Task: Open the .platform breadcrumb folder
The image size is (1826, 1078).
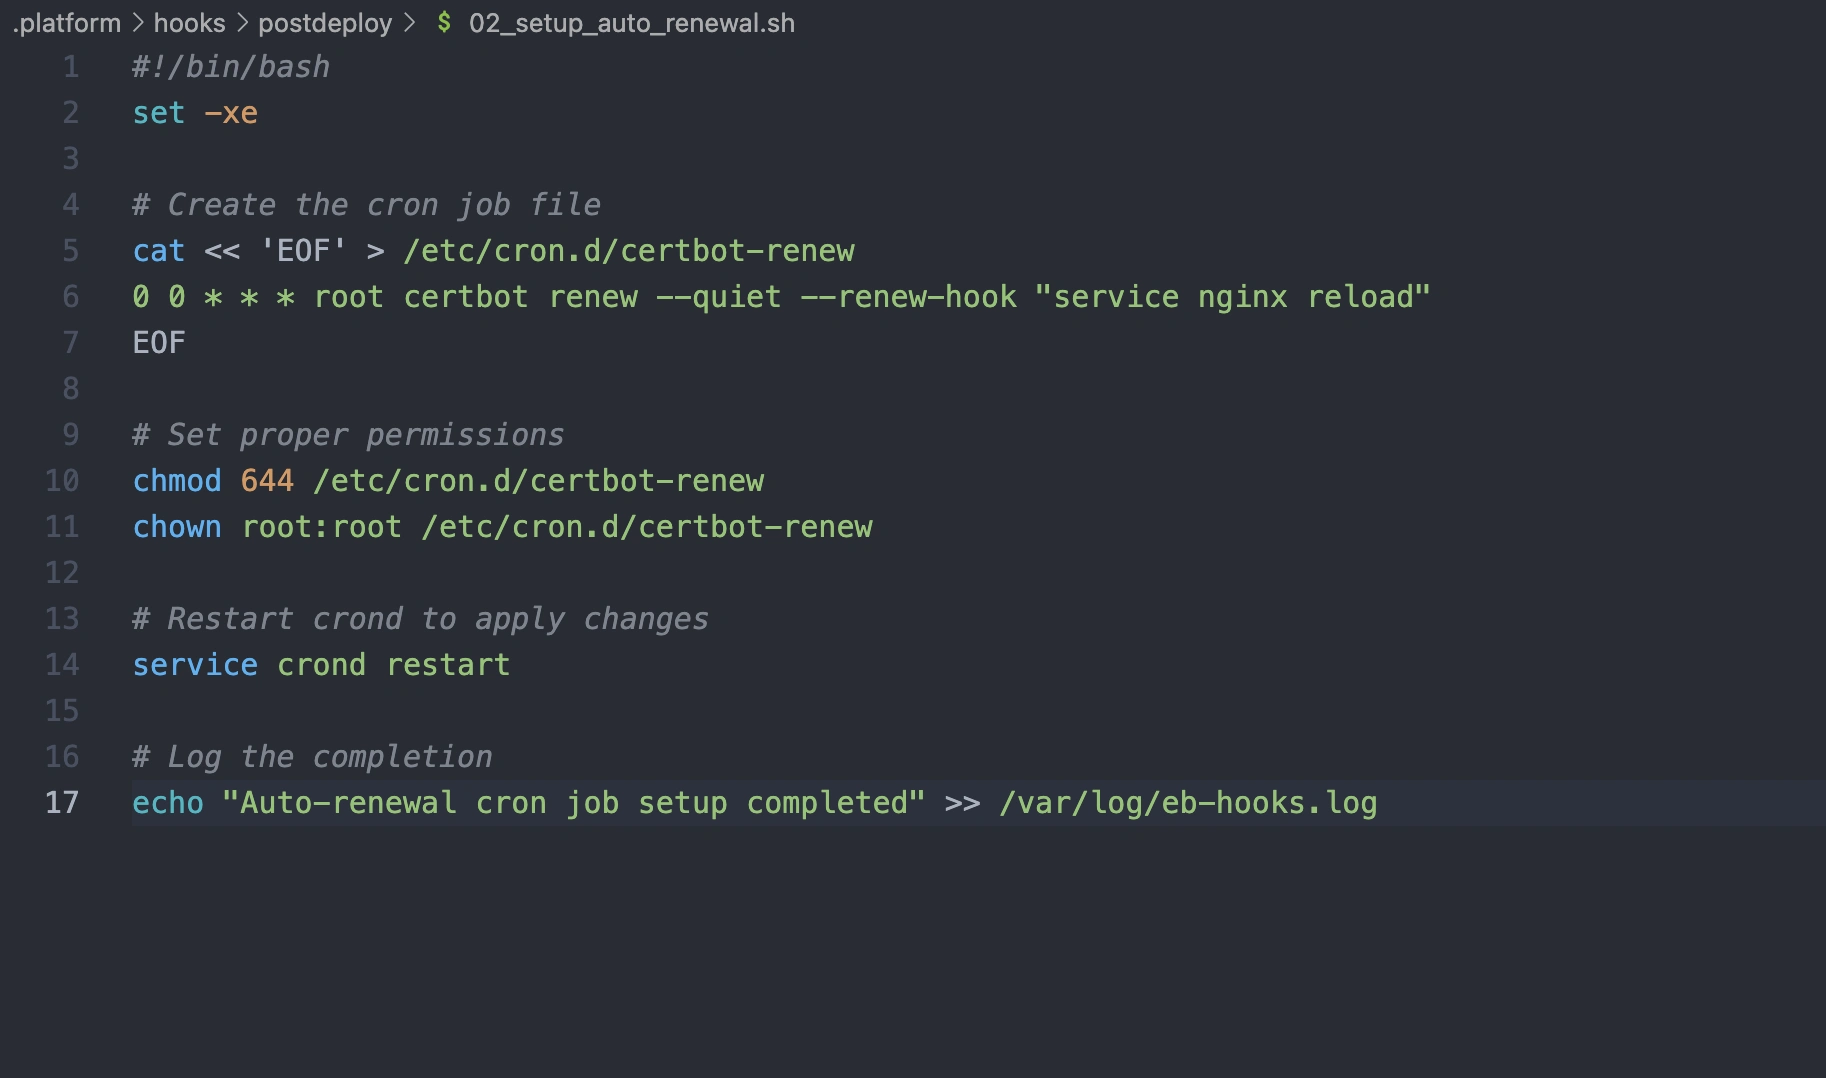Action: (67, 23)
